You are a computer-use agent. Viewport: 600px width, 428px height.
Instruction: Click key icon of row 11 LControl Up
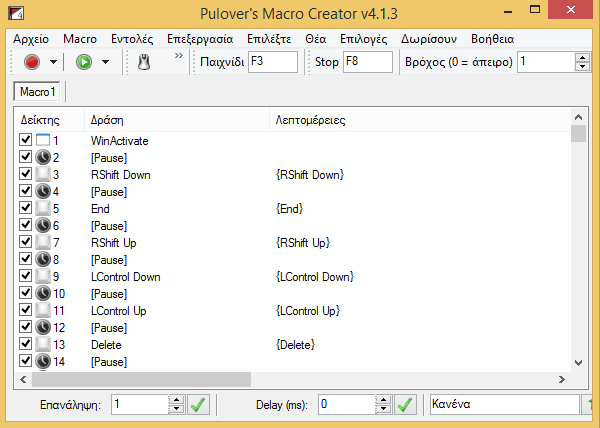coord(43,311)
